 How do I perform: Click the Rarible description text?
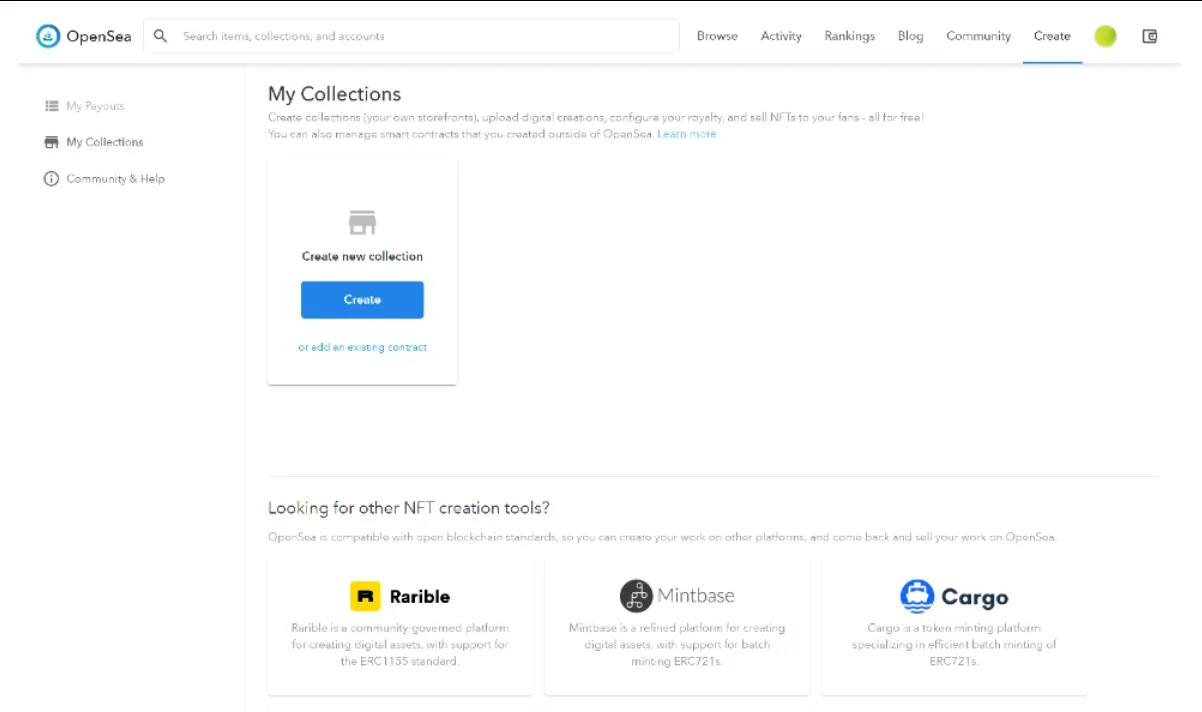pyautogui.click(x=400, y=645)
